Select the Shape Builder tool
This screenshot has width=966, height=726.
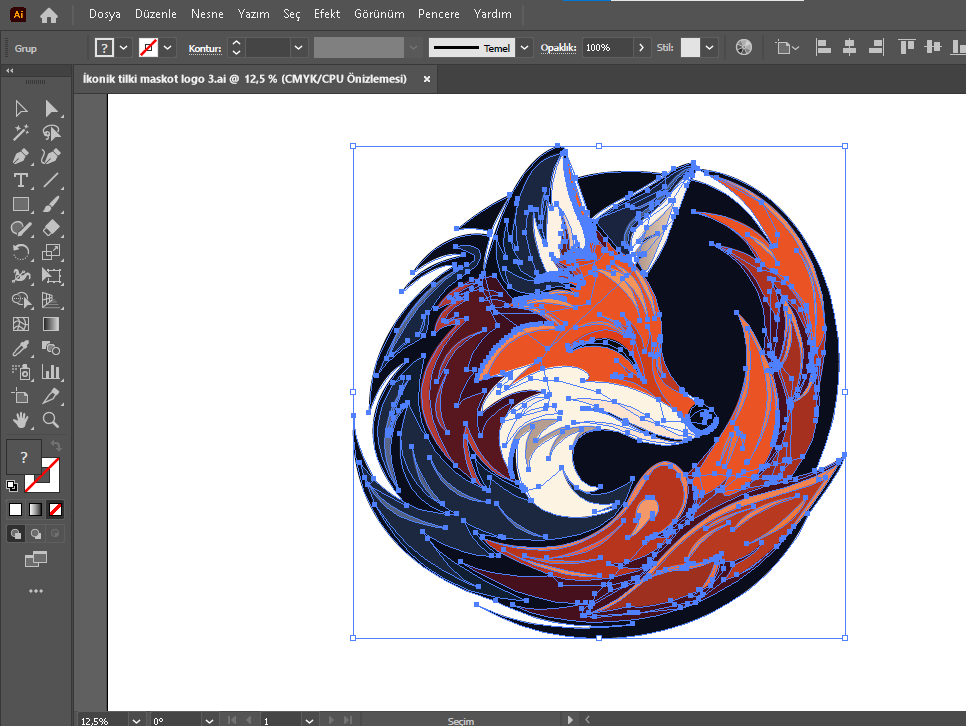click(x=21, y=300)
